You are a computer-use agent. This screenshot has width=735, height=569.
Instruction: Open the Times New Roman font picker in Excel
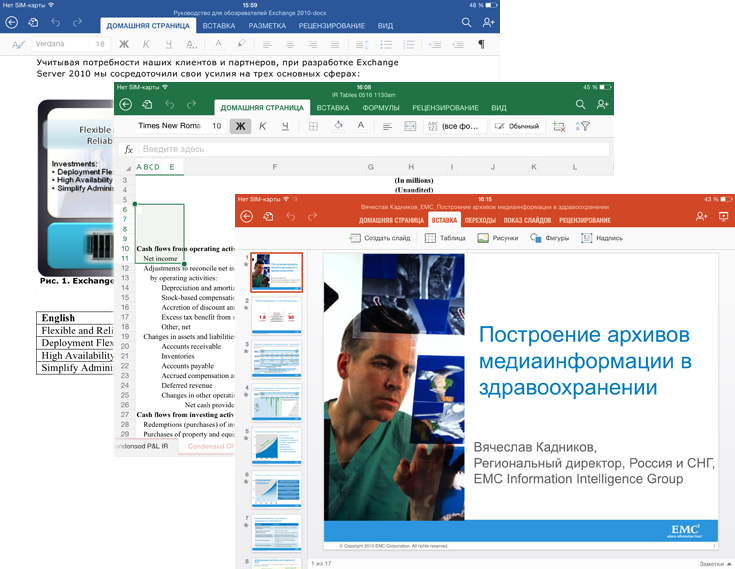(x=169, y=126)
